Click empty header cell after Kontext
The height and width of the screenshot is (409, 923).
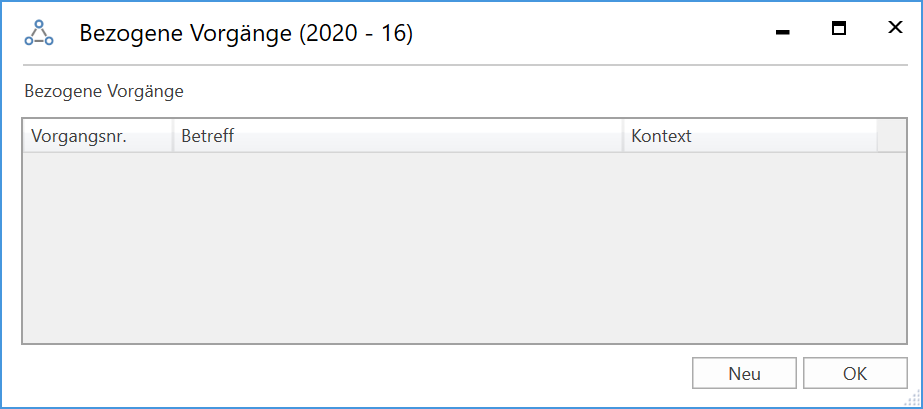pos(890,136)
